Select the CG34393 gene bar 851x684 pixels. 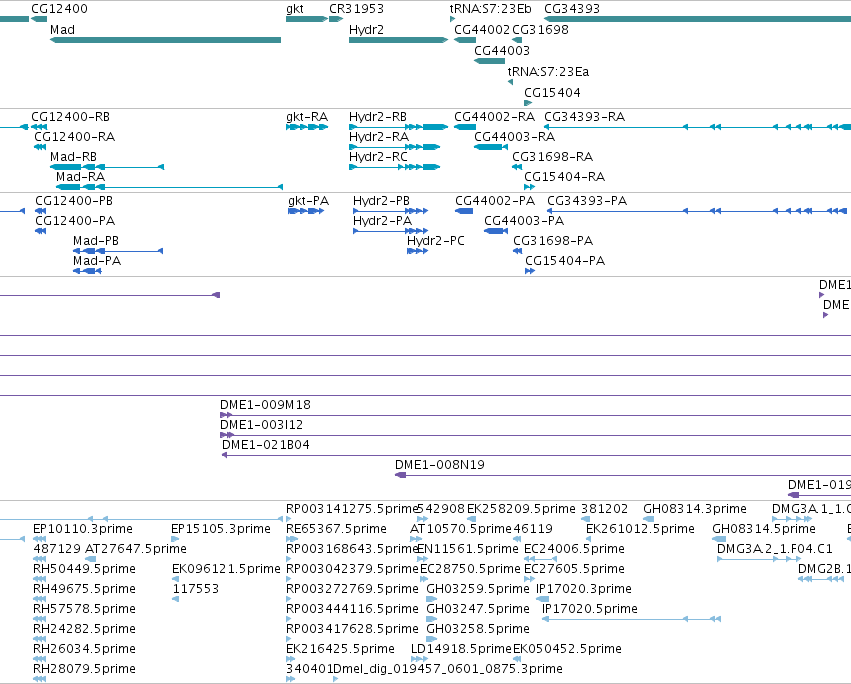click(697, 19)
